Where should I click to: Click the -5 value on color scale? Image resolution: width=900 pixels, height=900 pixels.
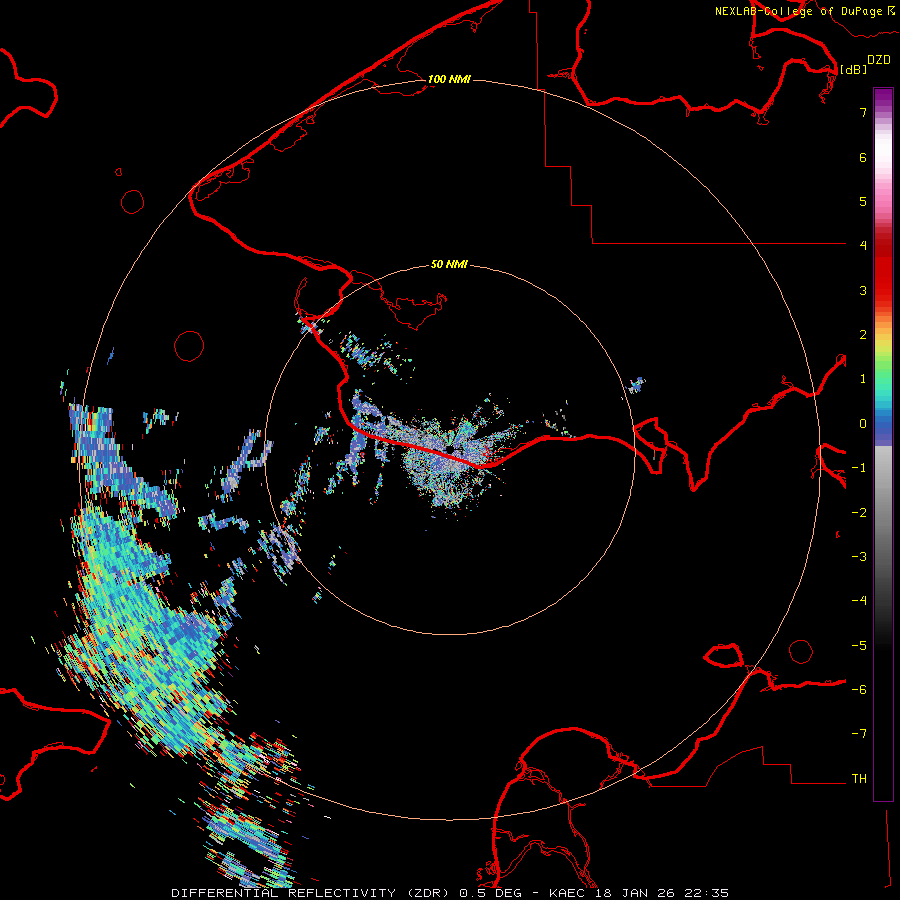pyautogui.click(x=859, y=646)
